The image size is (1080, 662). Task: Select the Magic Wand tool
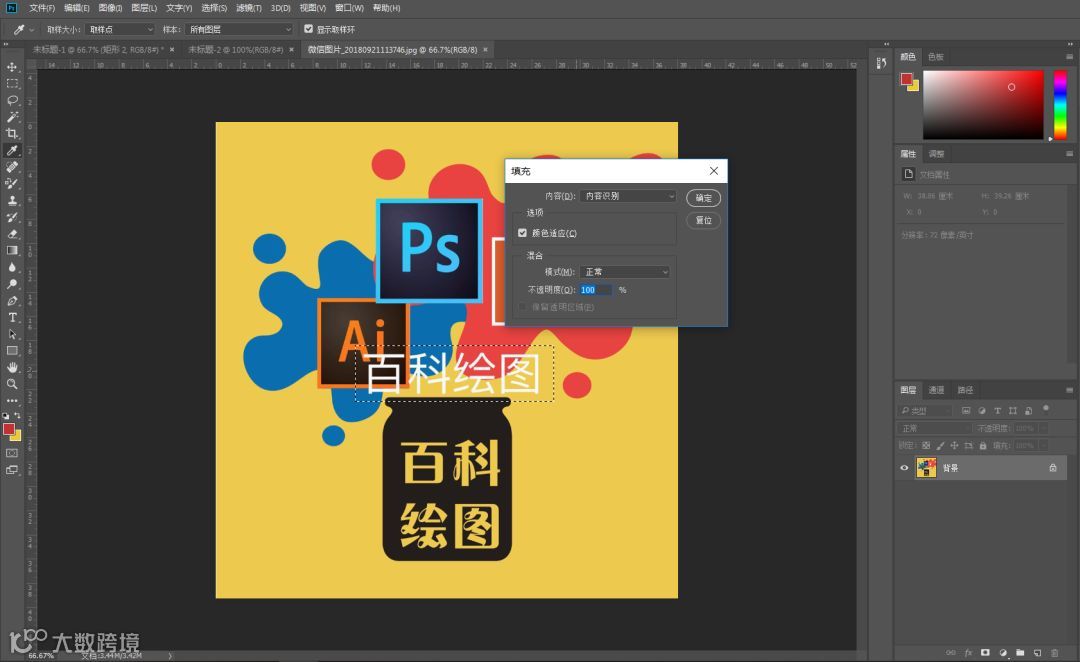point(12,117)
